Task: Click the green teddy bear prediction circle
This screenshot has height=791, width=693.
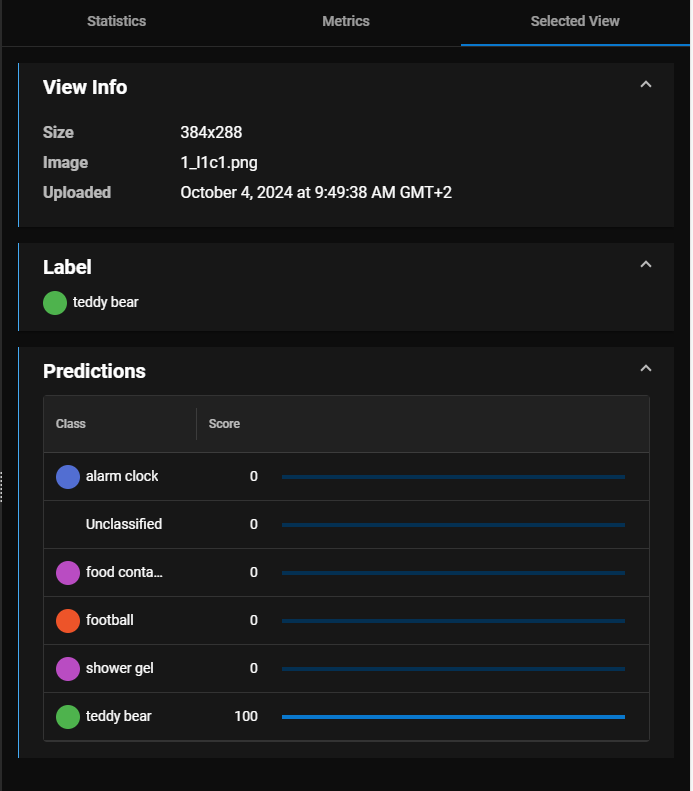Action: pos(68,717)
